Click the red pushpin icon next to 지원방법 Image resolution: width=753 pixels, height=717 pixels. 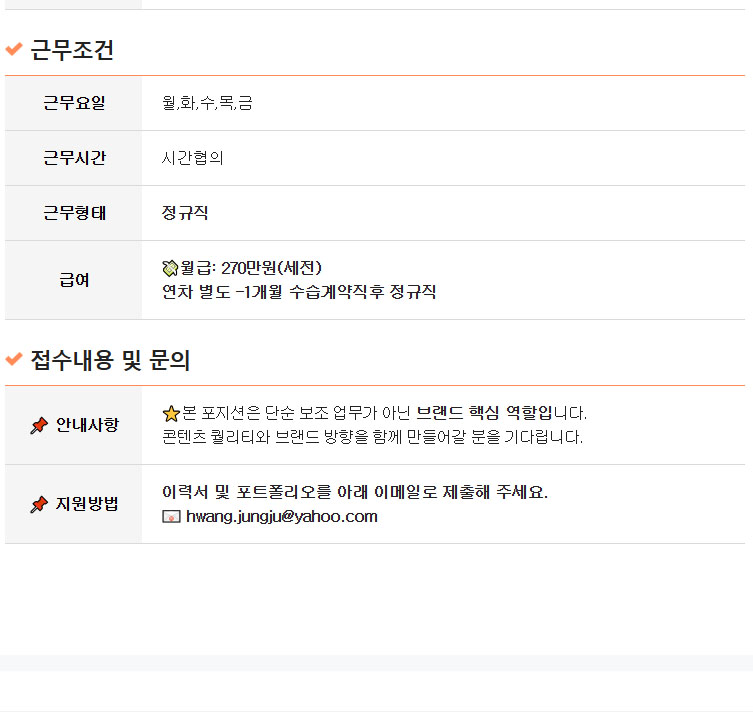click(39, 505)
